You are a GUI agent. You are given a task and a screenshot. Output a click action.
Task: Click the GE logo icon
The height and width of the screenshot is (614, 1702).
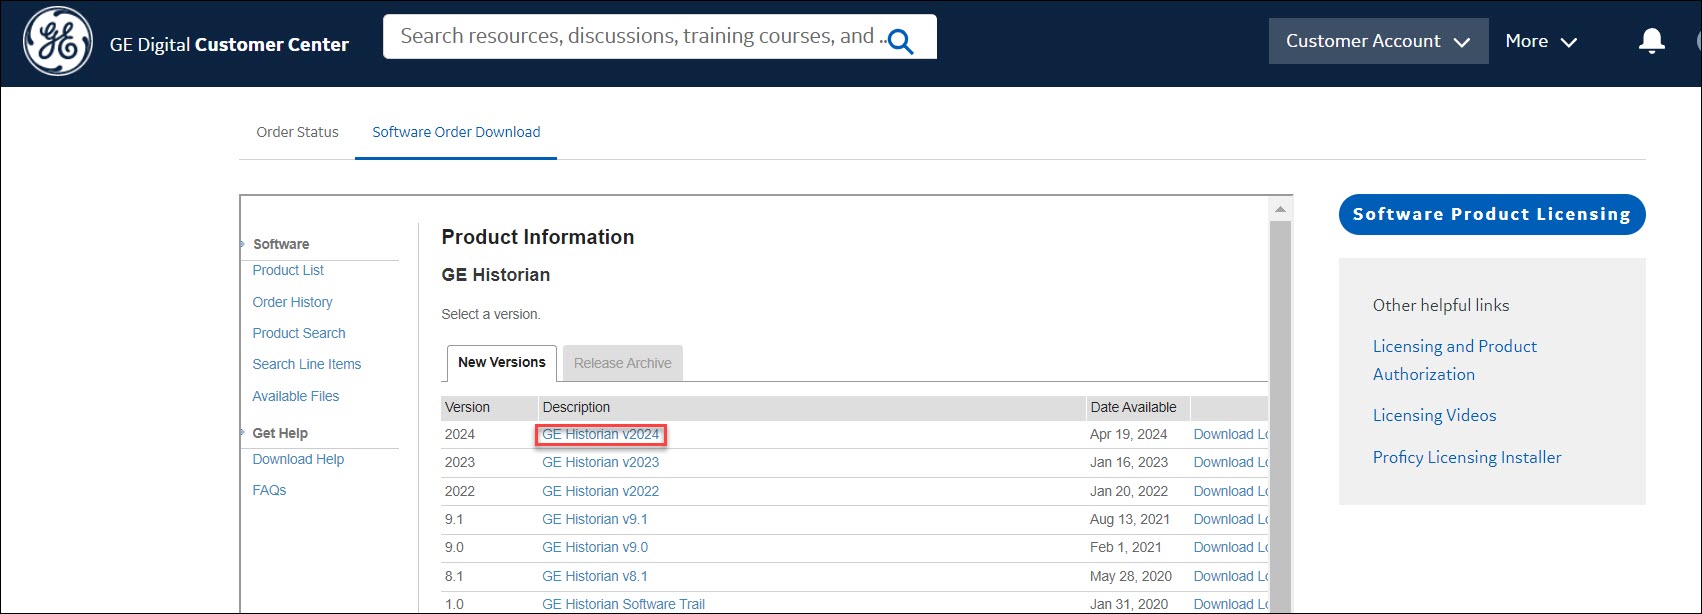coord(58,41)
